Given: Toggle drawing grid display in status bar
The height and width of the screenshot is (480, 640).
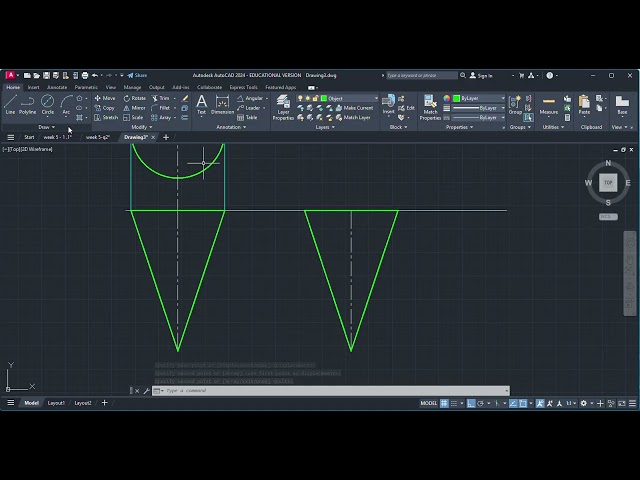Looking at the screenshot, I should click(444, 403).
